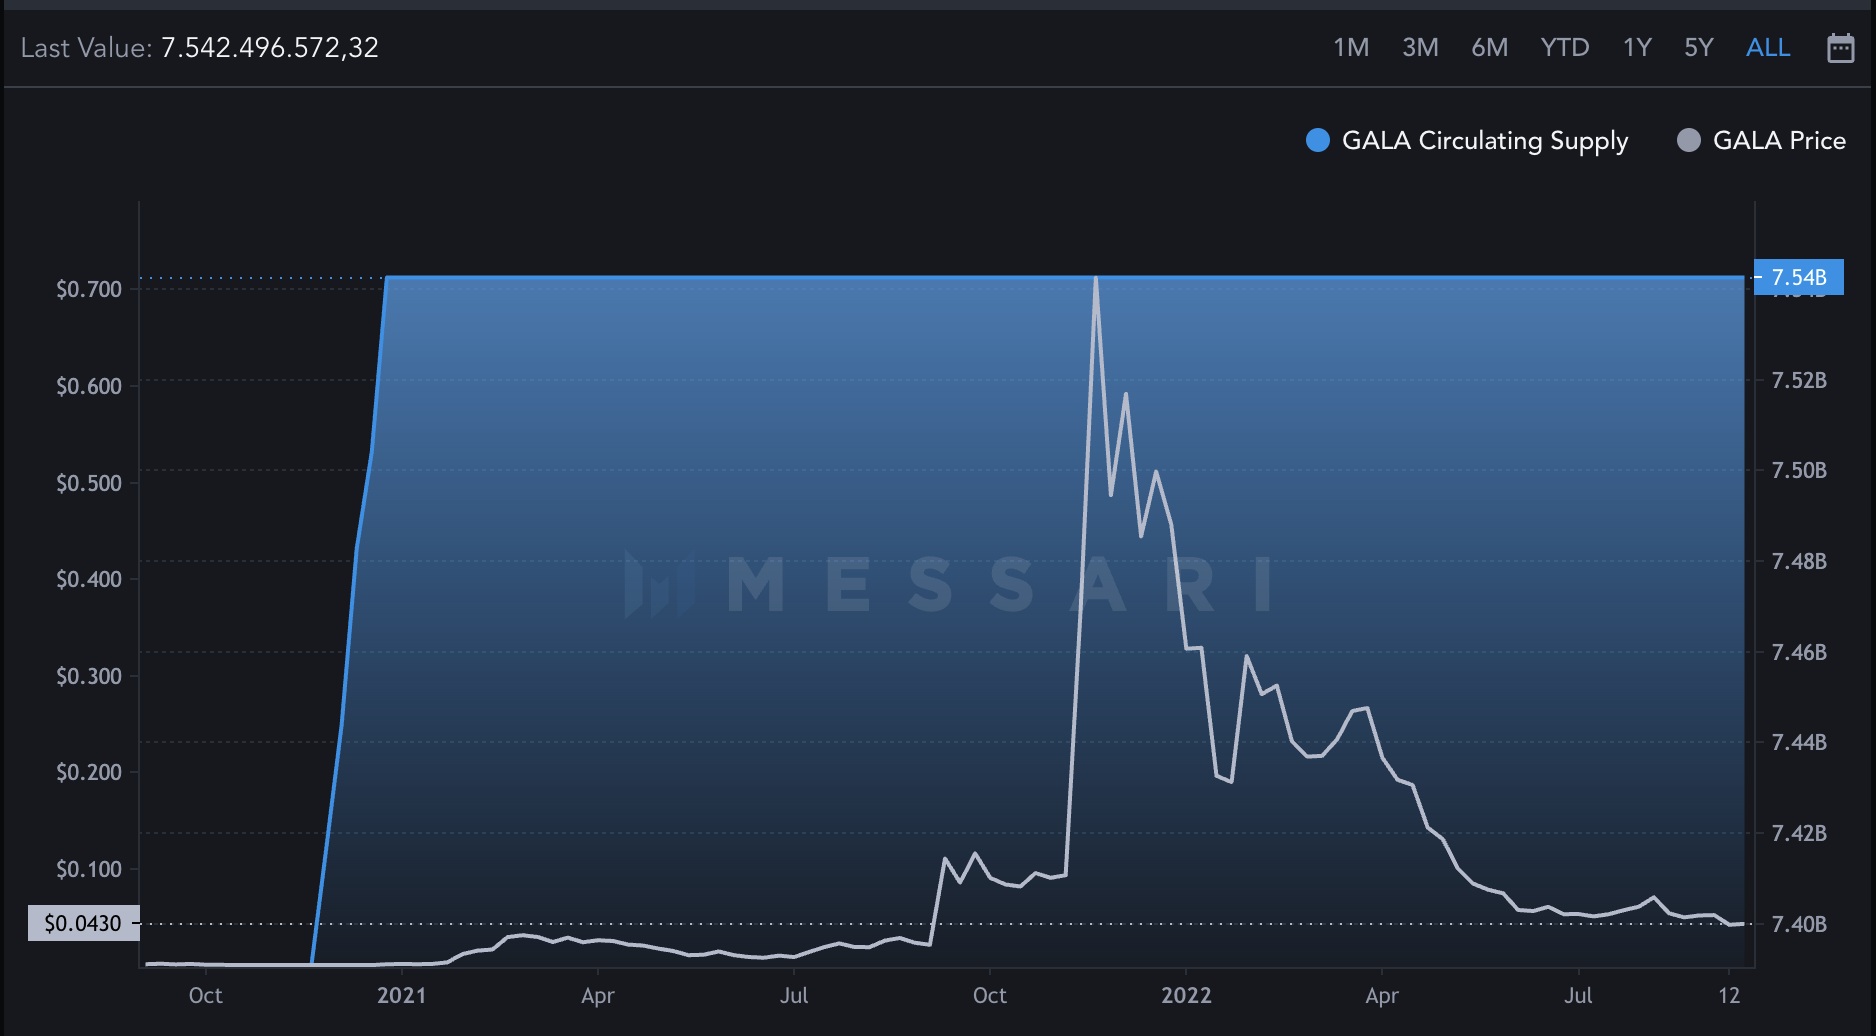Click the 7.54B supply value label

[x=1798, y=277]
